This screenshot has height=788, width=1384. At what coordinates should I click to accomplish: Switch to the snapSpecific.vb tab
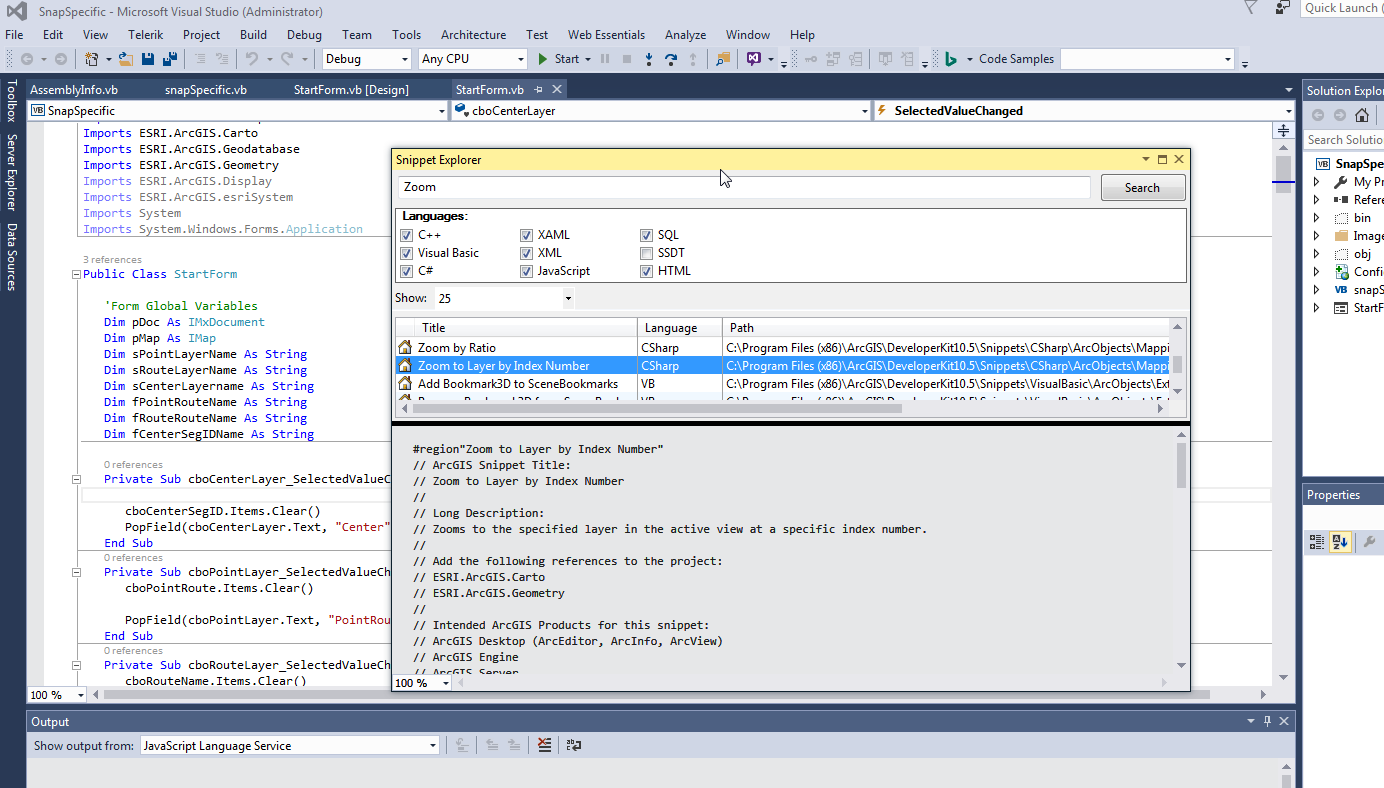click(x=205, y=89)
